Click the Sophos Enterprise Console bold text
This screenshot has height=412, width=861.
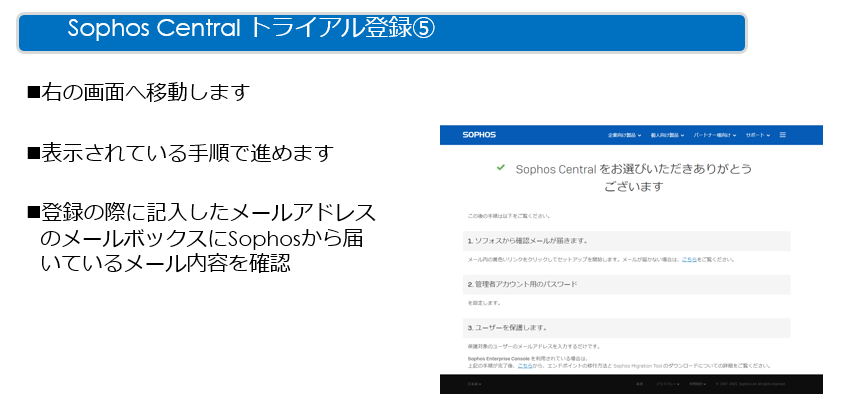(x=499, y=359)
